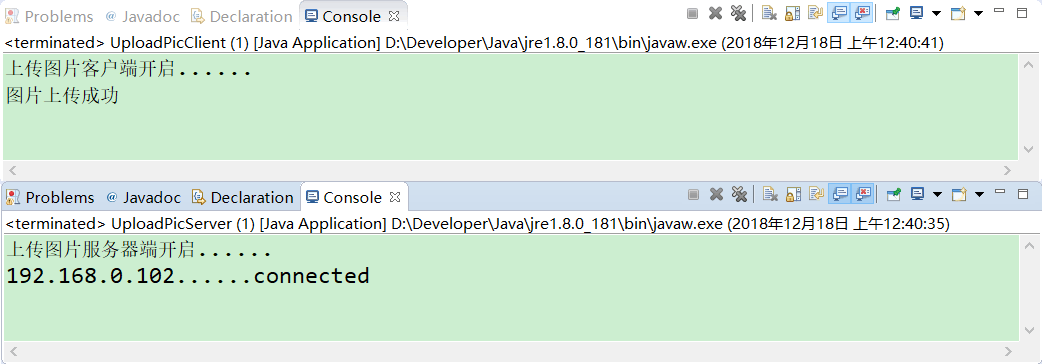Clear the bottom console output
1042x364 pixels.
(x=770, y=194)
